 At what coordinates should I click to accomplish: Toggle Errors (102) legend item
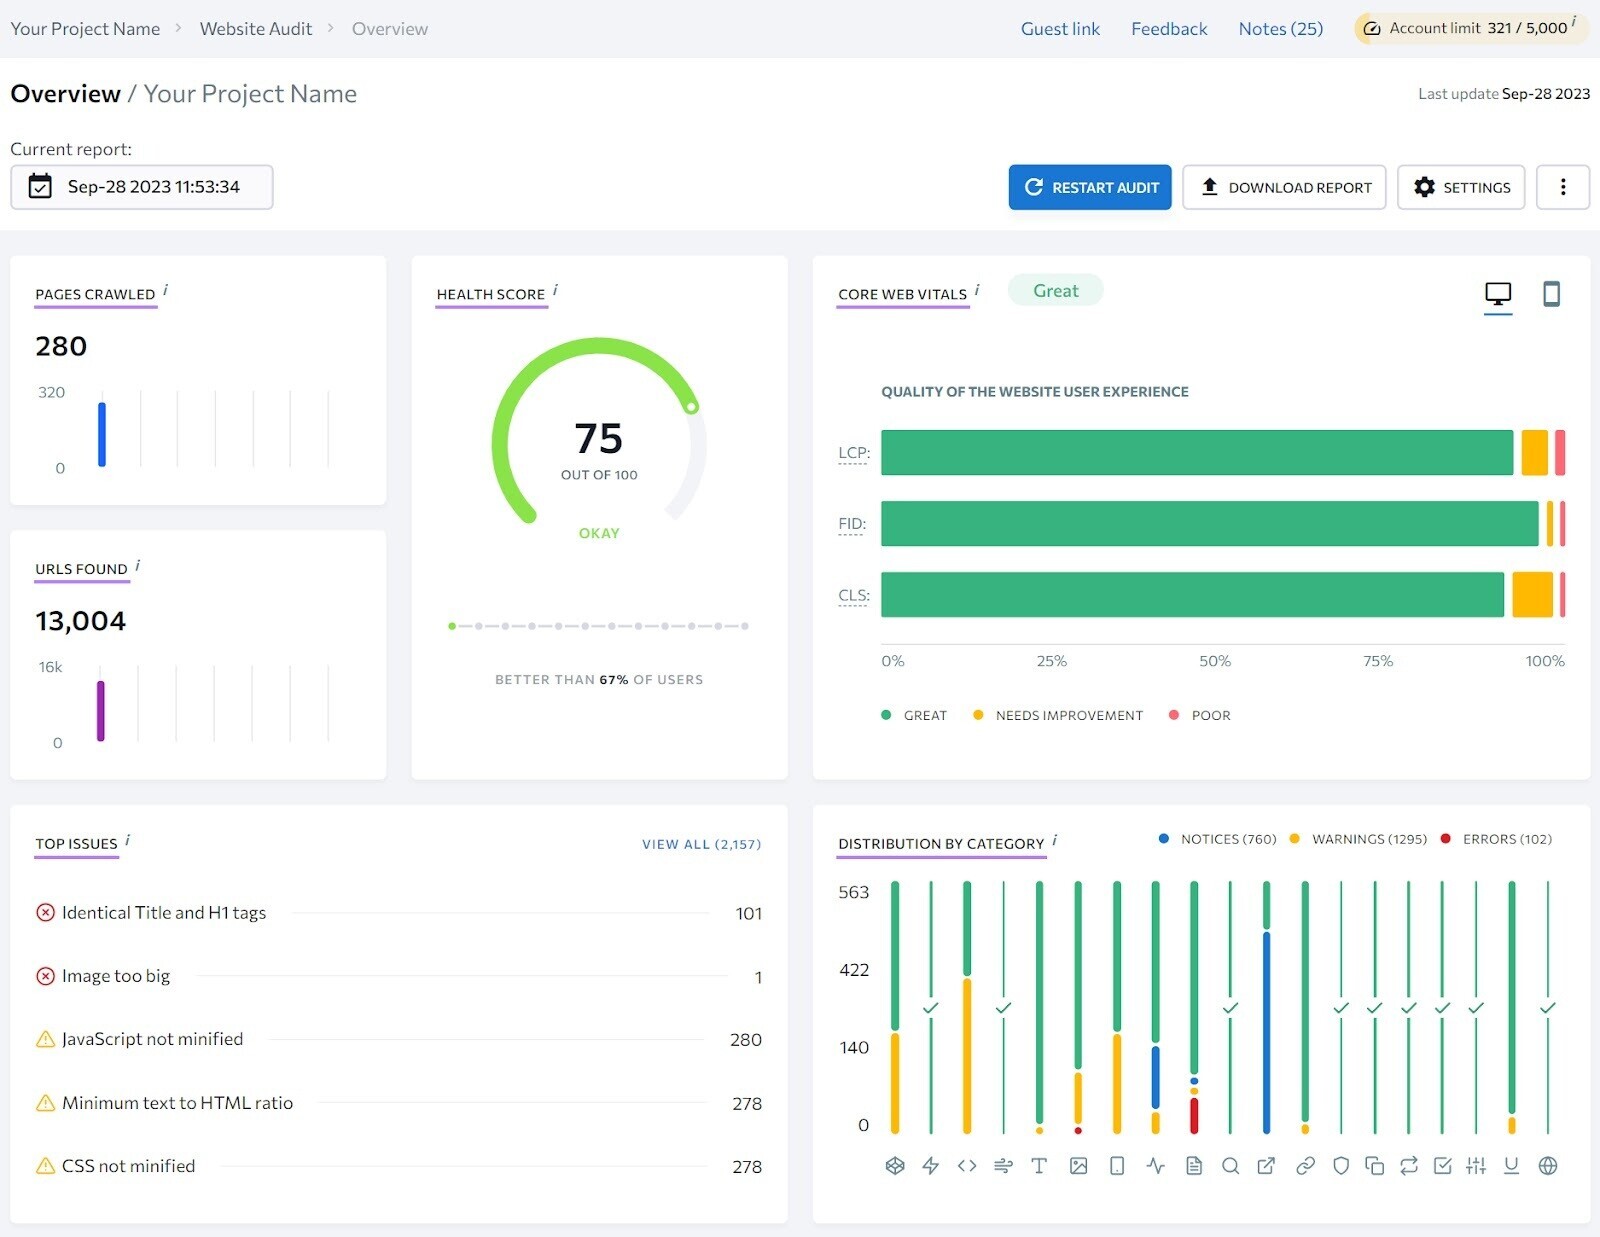(x=1496, y=839)
